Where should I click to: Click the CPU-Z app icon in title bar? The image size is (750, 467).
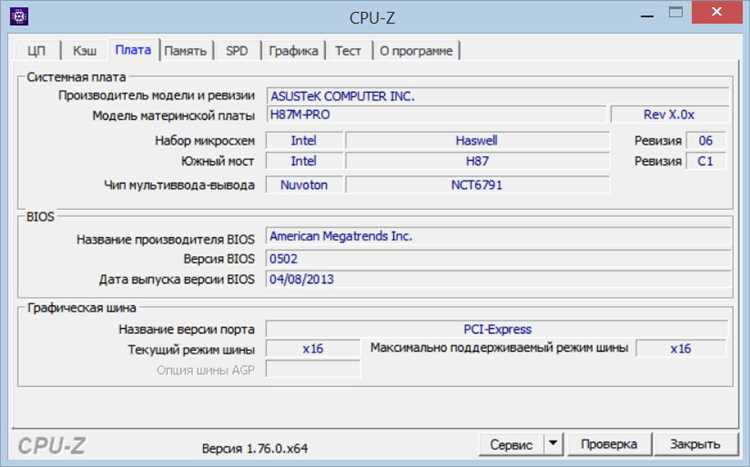point(19,16)
